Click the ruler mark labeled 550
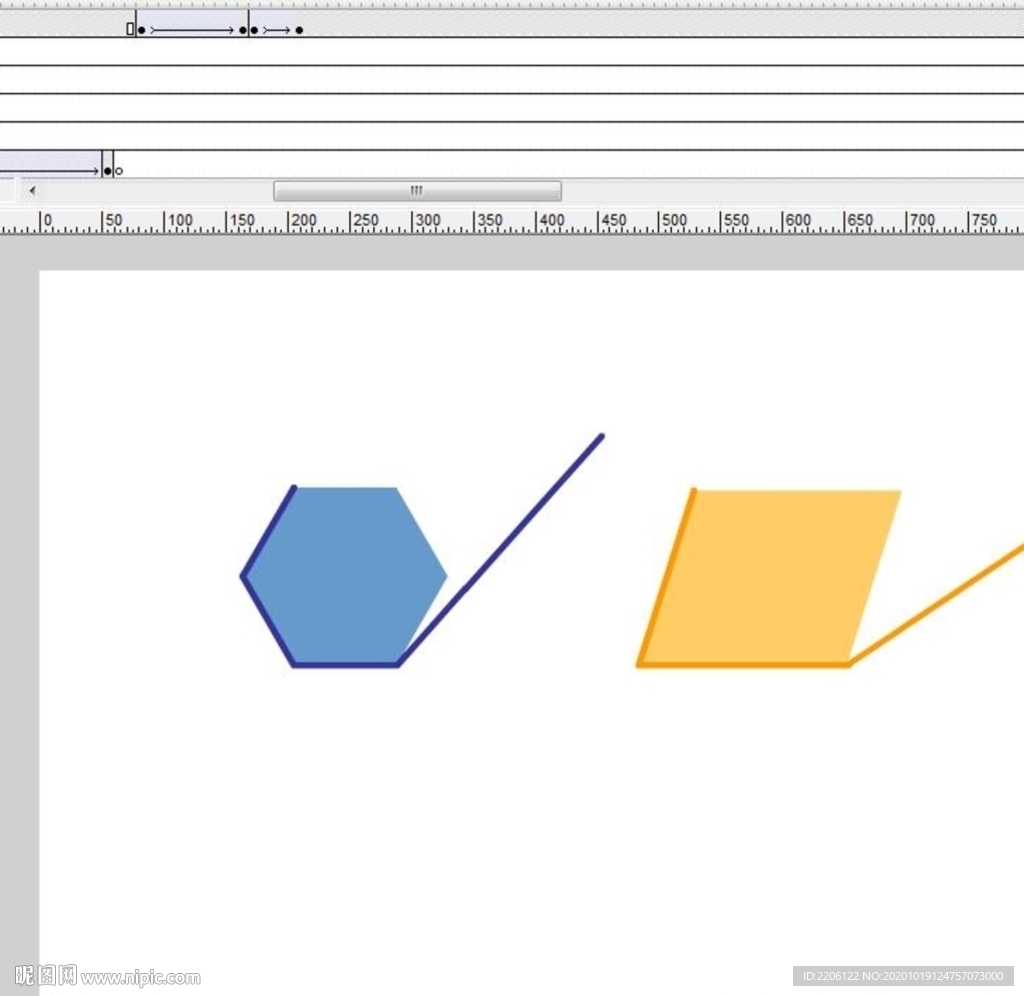1024x996 pixels. pyautogui.click(x=736, y=220)
